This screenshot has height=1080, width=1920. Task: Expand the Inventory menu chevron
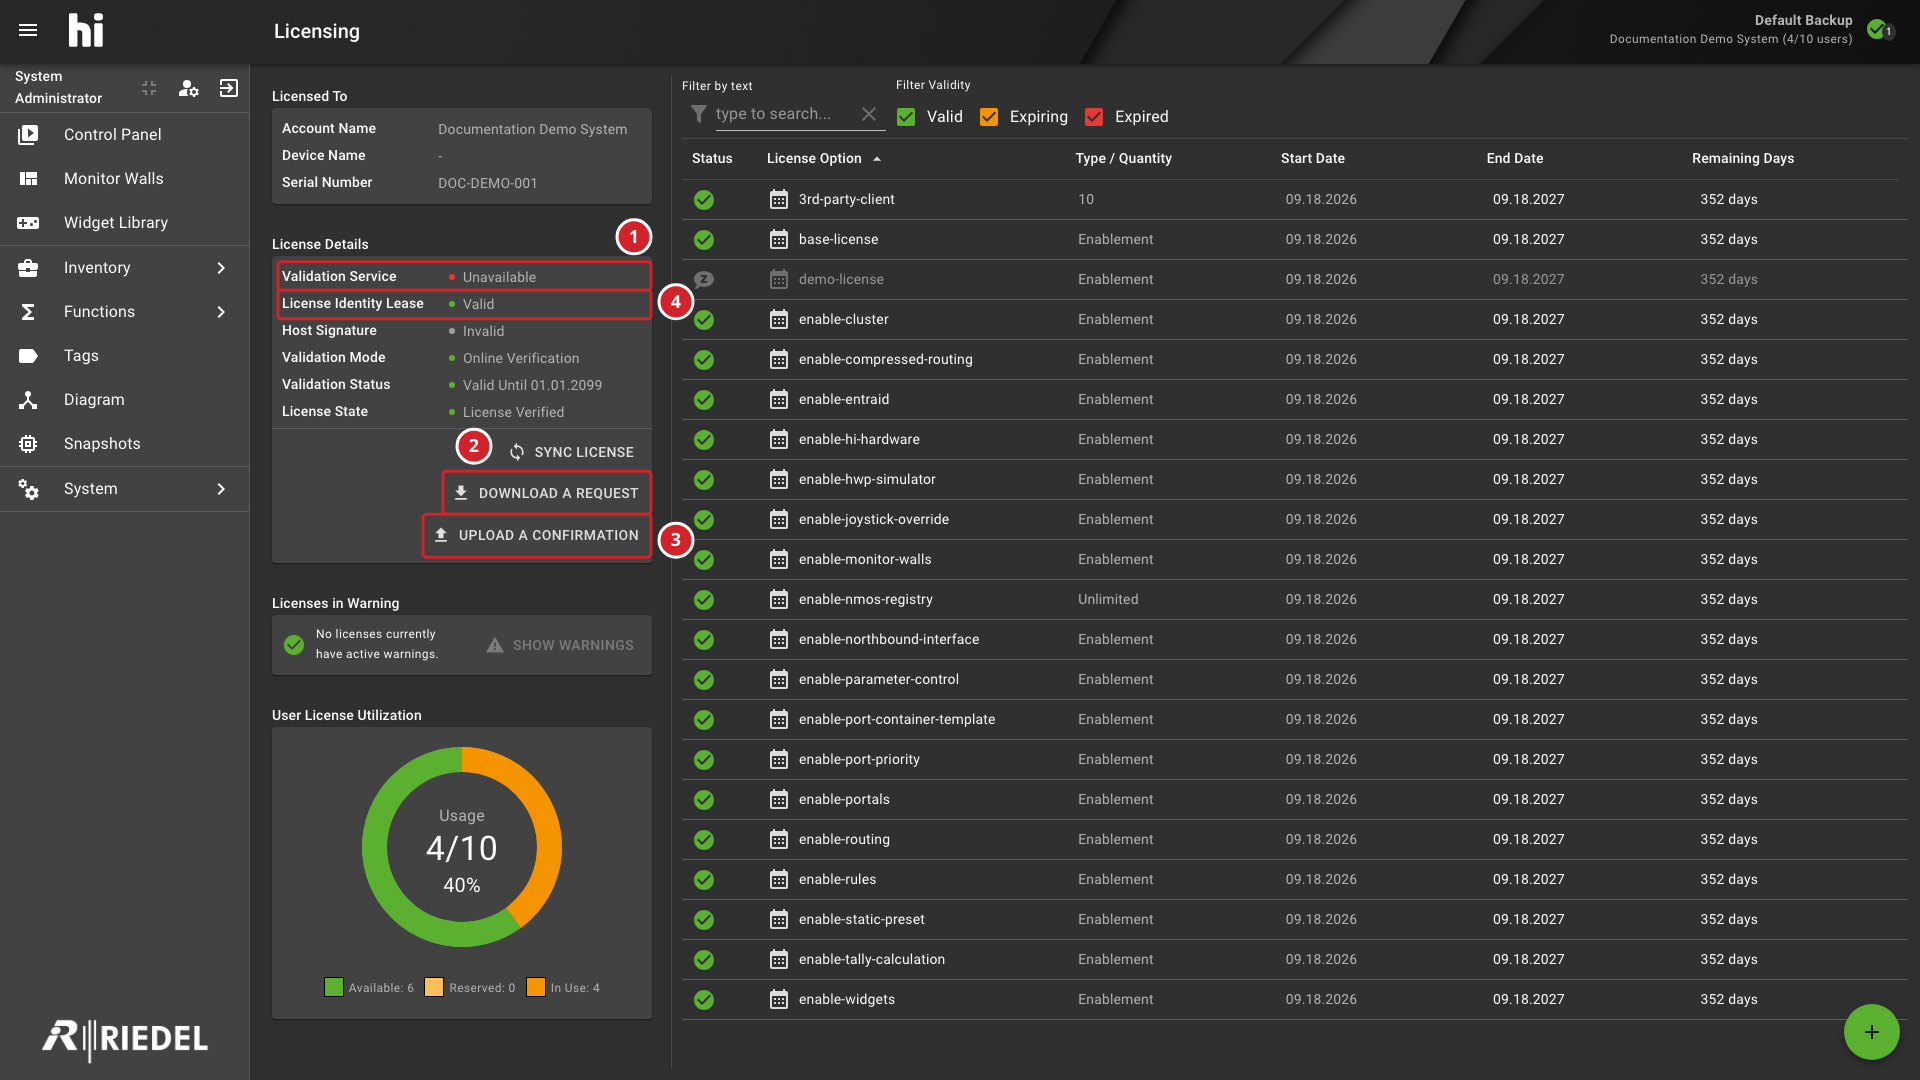(221, 268)
